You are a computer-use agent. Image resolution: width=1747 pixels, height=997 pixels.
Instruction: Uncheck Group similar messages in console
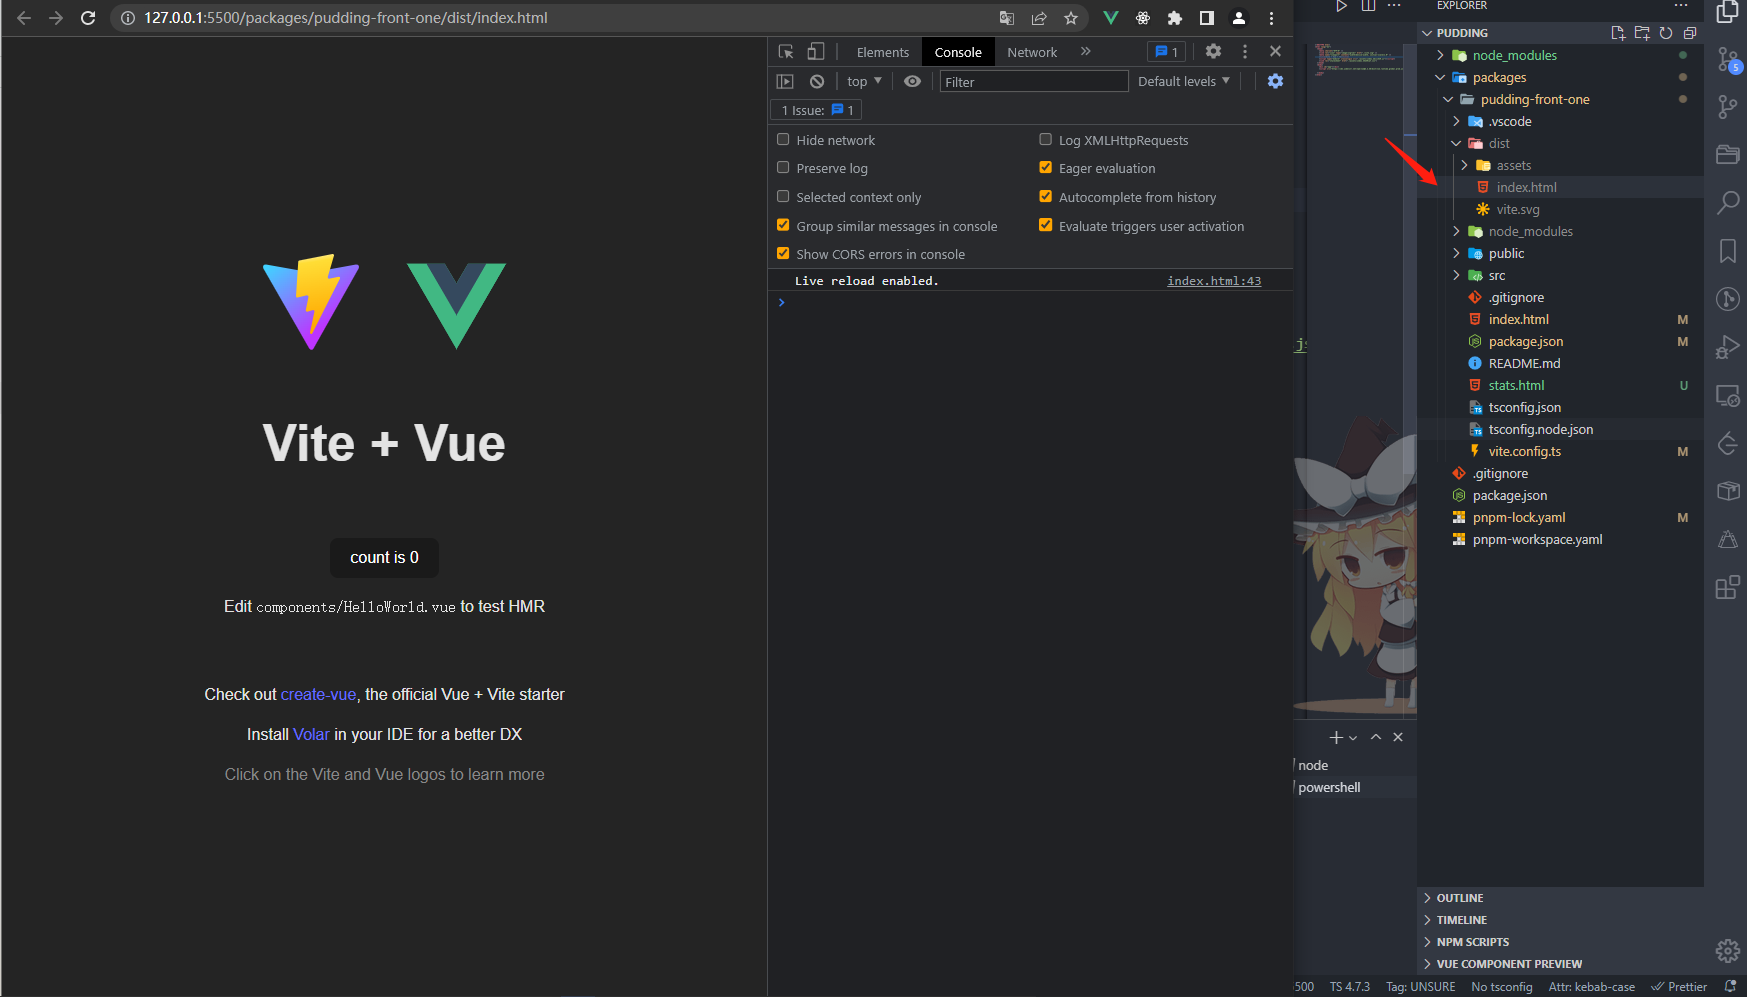point(783,226)
